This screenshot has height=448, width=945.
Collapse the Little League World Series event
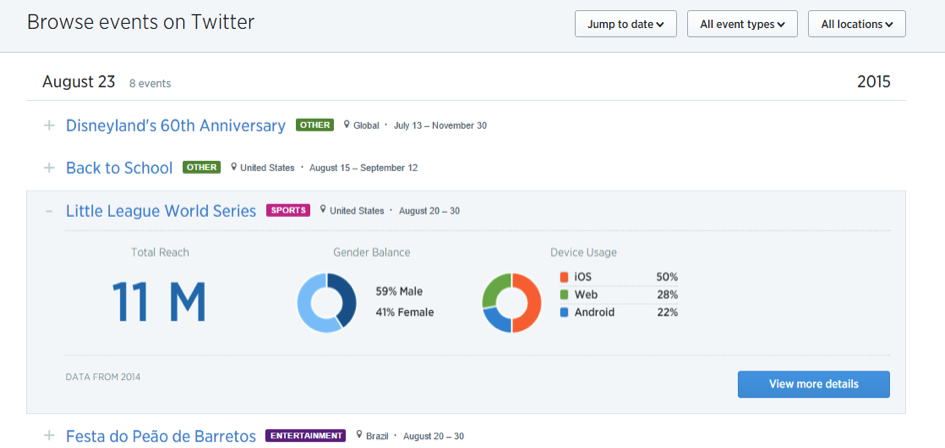[x=48, y=211]
